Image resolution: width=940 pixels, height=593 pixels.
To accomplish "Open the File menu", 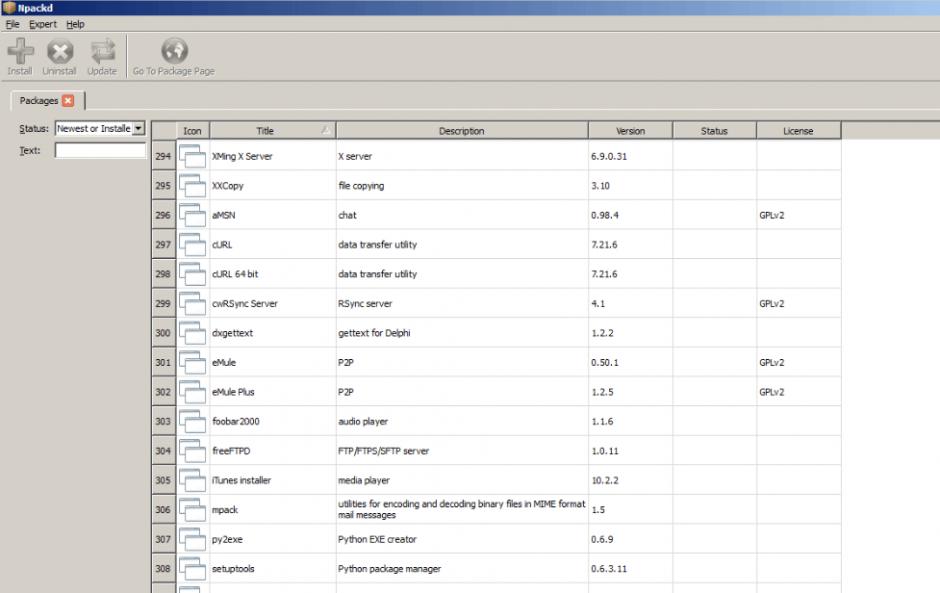I will 13,24.
